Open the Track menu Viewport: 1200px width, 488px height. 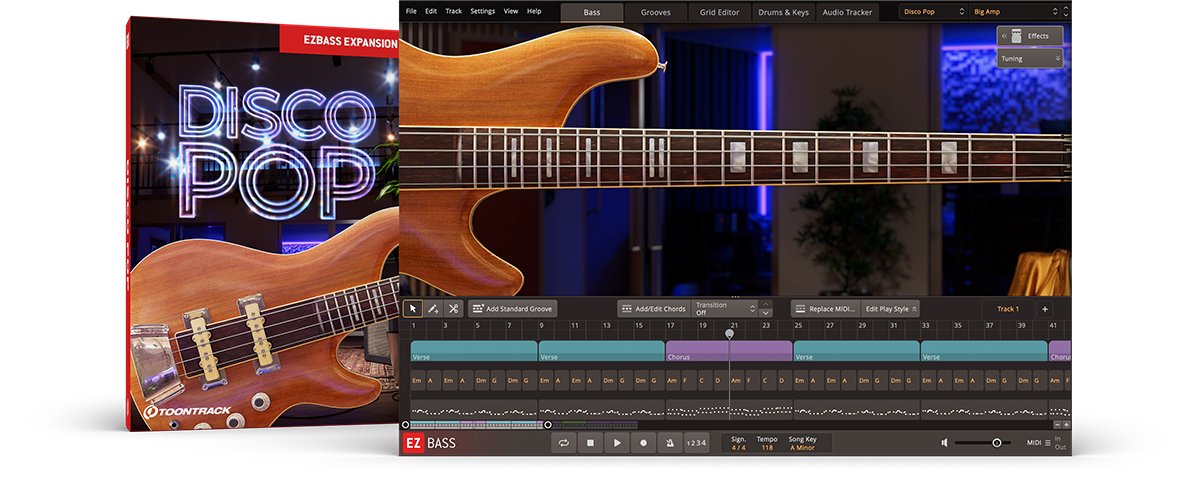click(x=453, y=11)
